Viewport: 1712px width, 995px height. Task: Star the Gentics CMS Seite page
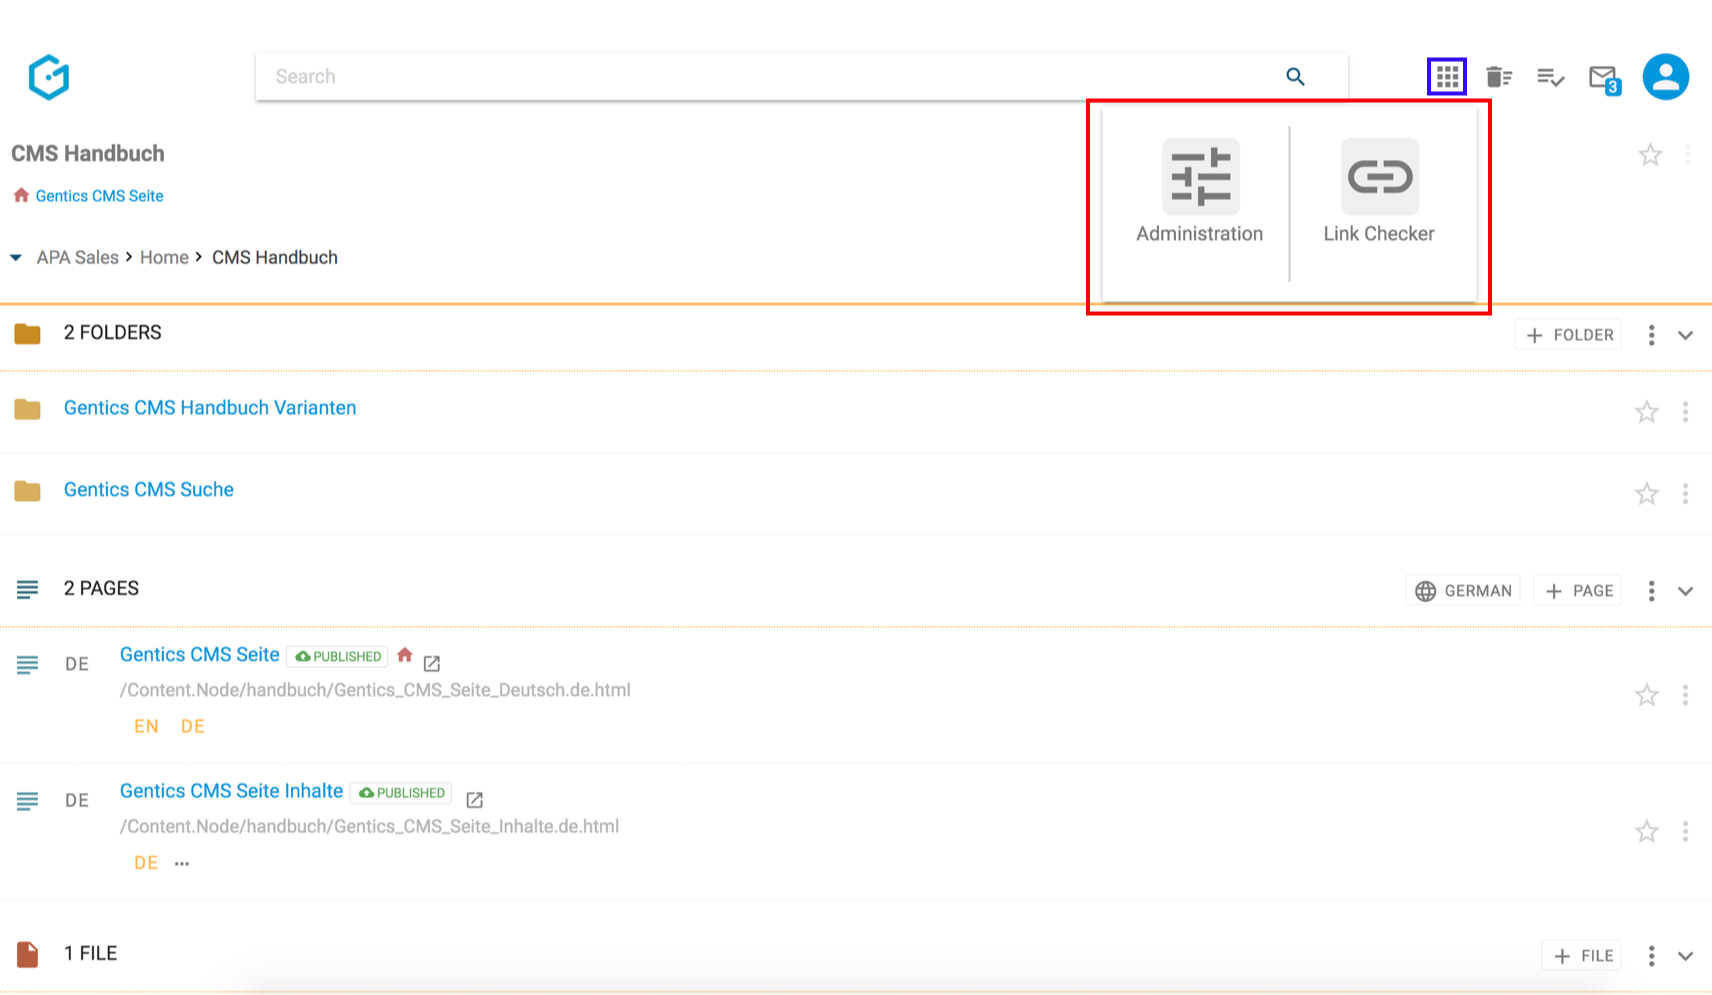coord(1646,695)
